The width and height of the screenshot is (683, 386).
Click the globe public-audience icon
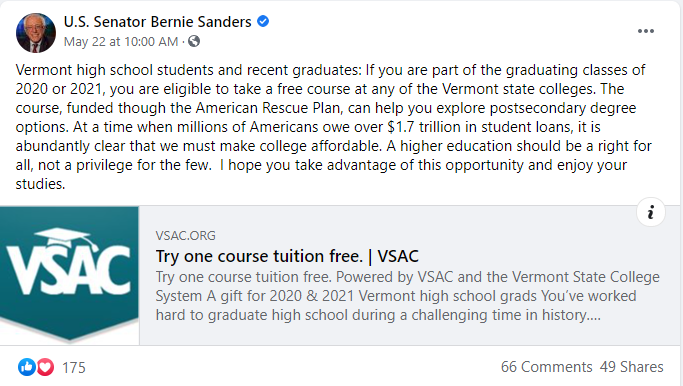pyautogui.click(x=194, y=41)
